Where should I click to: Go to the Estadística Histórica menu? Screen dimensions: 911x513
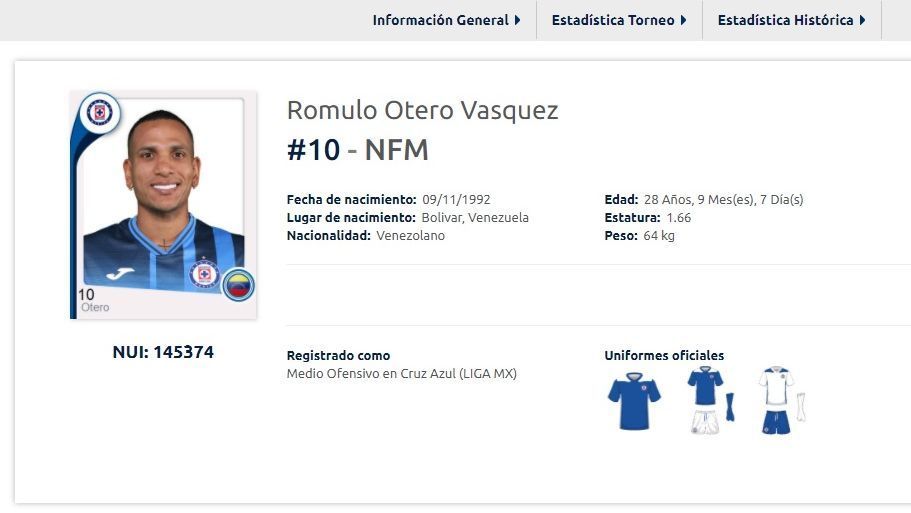point(785,20)
